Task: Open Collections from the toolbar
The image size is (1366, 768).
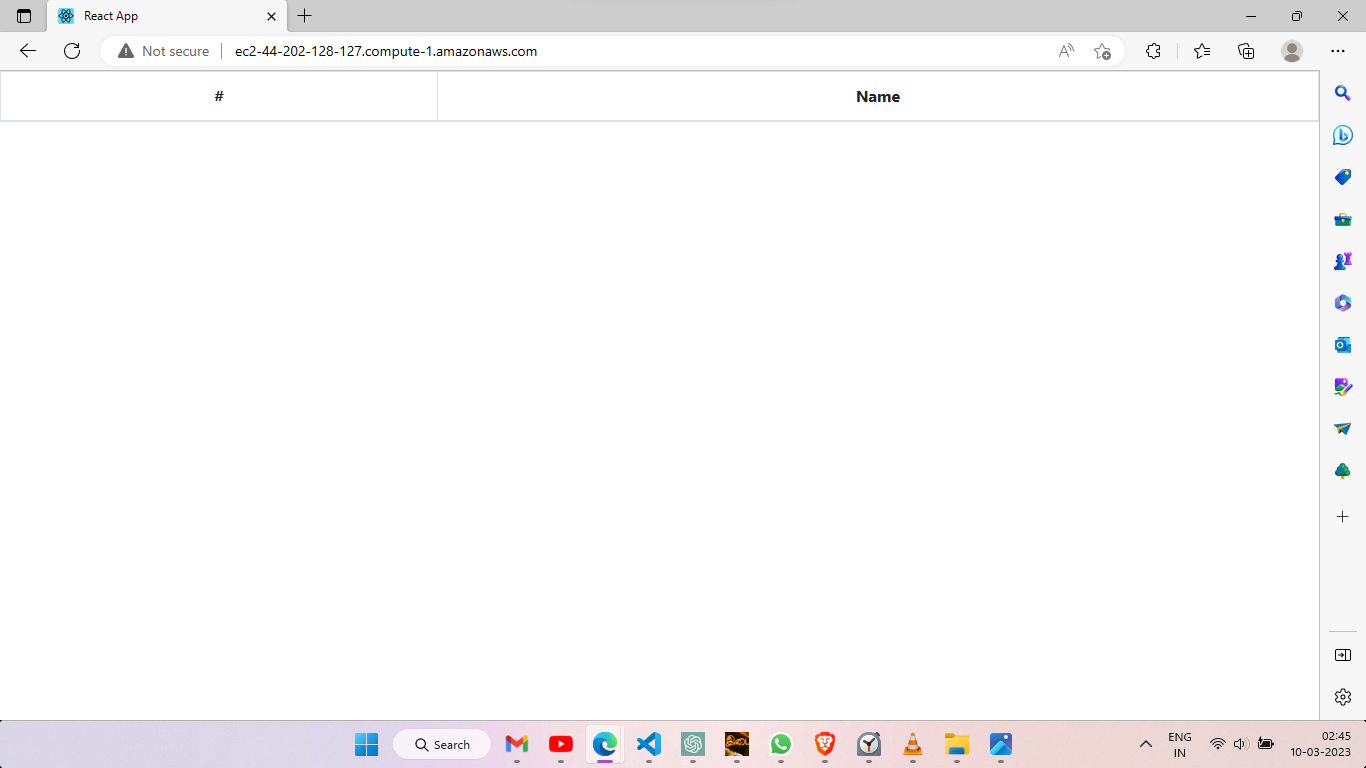Action: [x=1246, y=50]
